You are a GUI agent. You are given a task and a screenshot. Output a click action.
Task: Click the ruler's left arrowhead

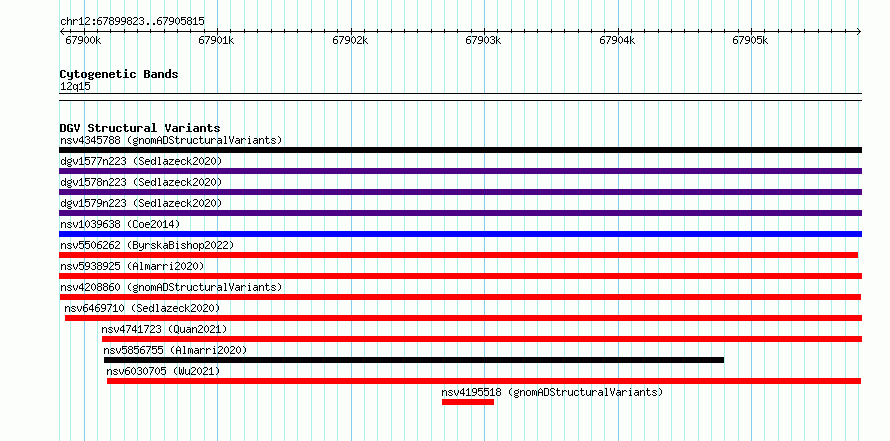62,31
